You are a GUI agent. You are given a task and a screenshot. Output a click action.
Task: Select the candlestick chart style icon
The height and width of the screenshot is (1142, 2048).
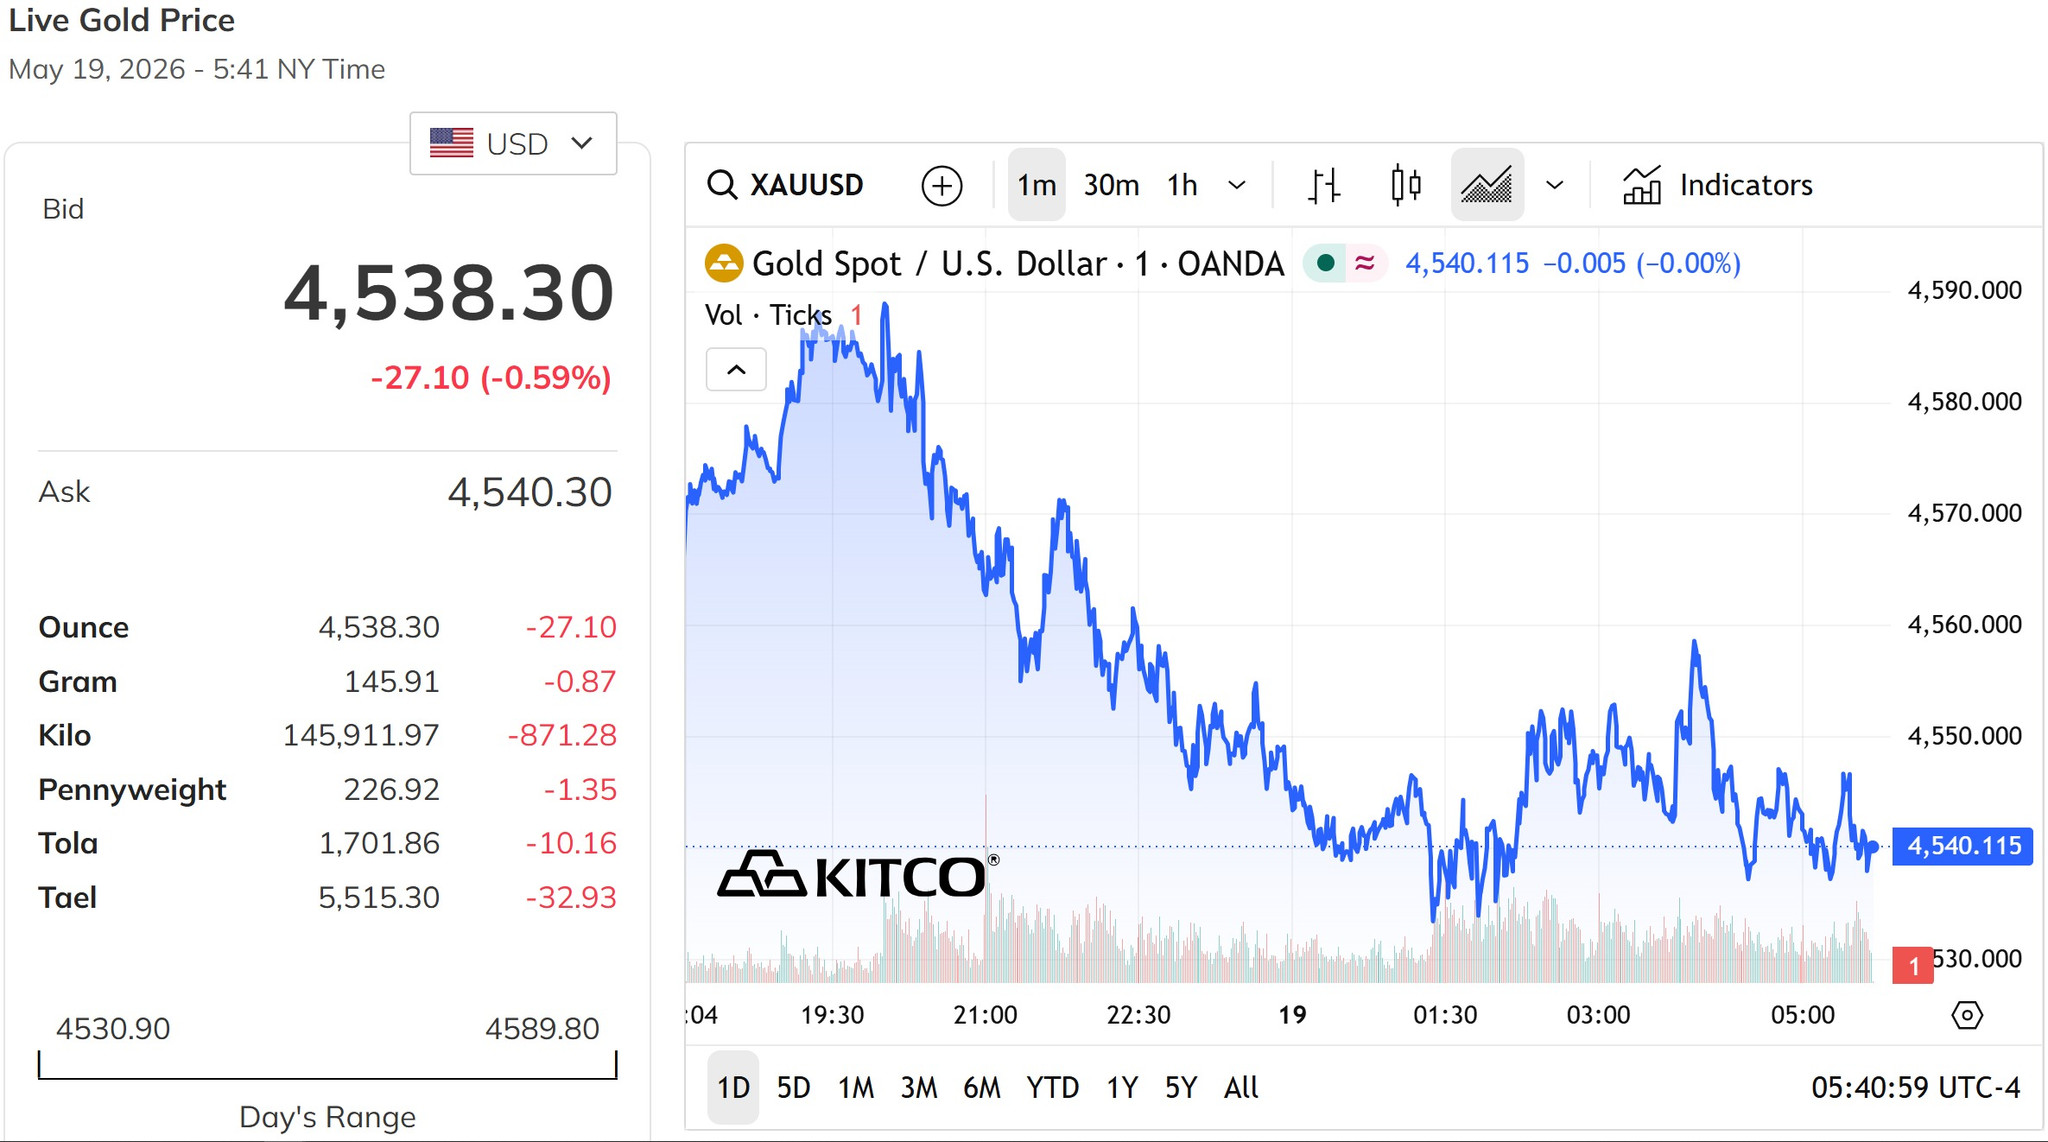(1406, 185)
